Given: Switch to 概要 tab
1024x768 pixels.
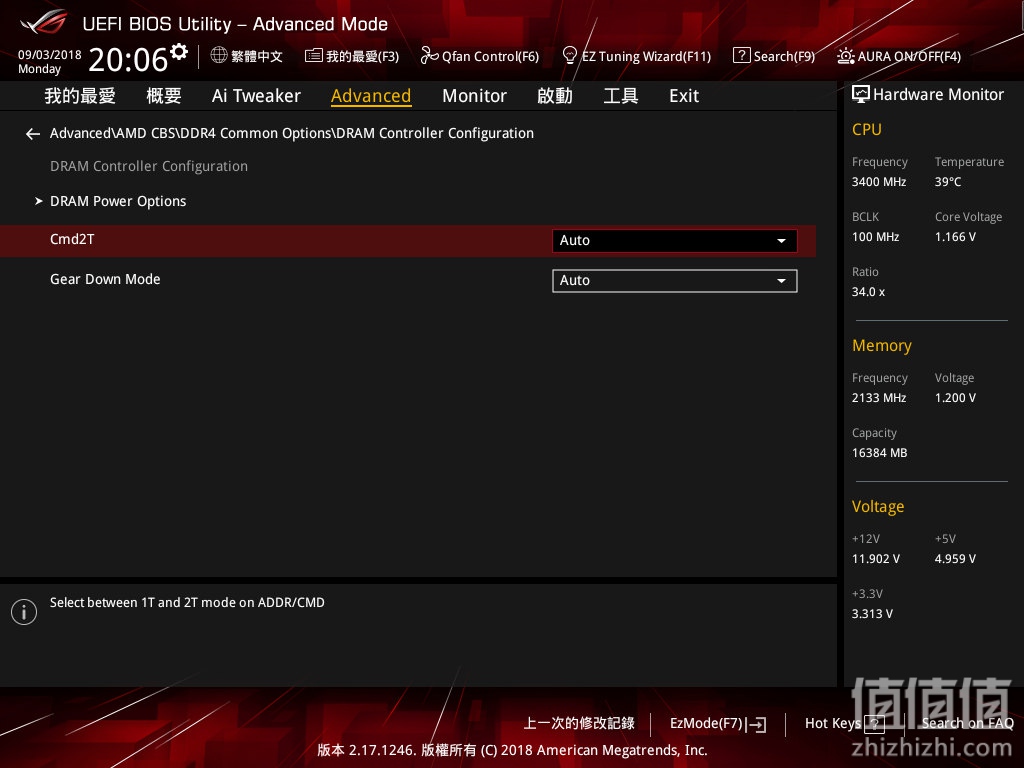Looking at the screenshot, I should click(x=164, y=96).
